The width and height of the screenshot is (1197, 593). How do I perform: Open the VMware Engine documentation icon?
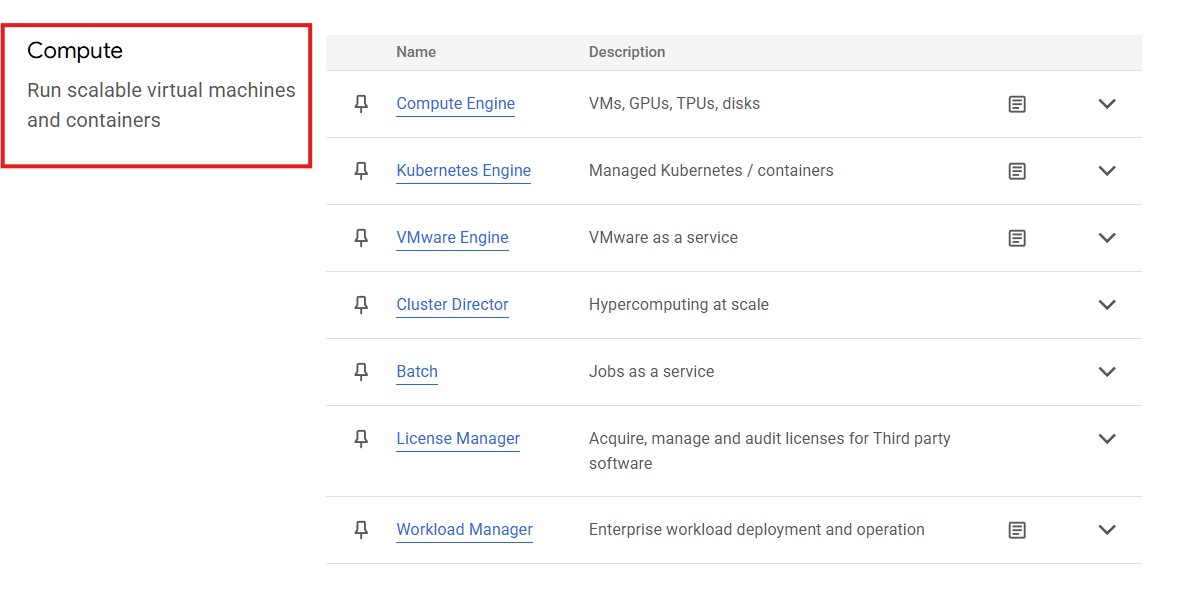[x=1017, y=238]
